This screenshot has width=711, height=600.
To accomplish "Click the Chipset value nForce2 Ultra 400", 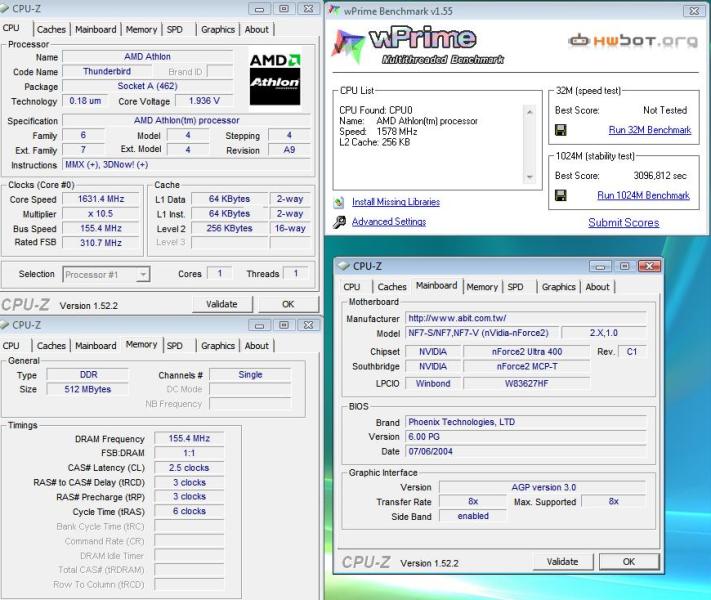I will (x=527, y=352).
